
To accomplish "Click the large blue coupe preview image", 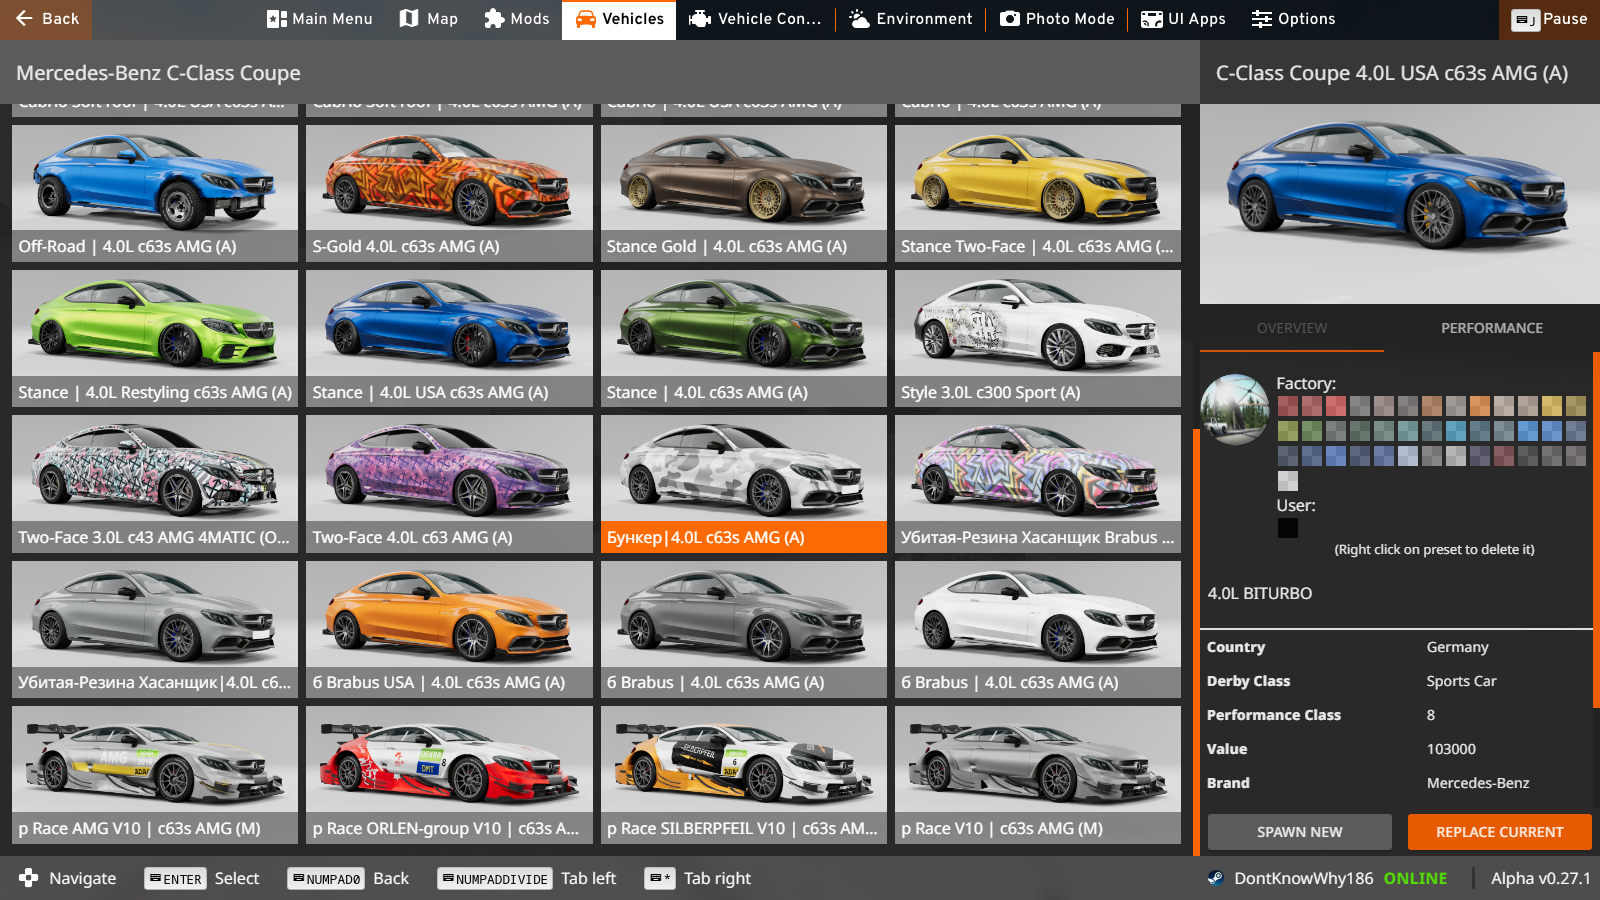I will point(1400,204).
